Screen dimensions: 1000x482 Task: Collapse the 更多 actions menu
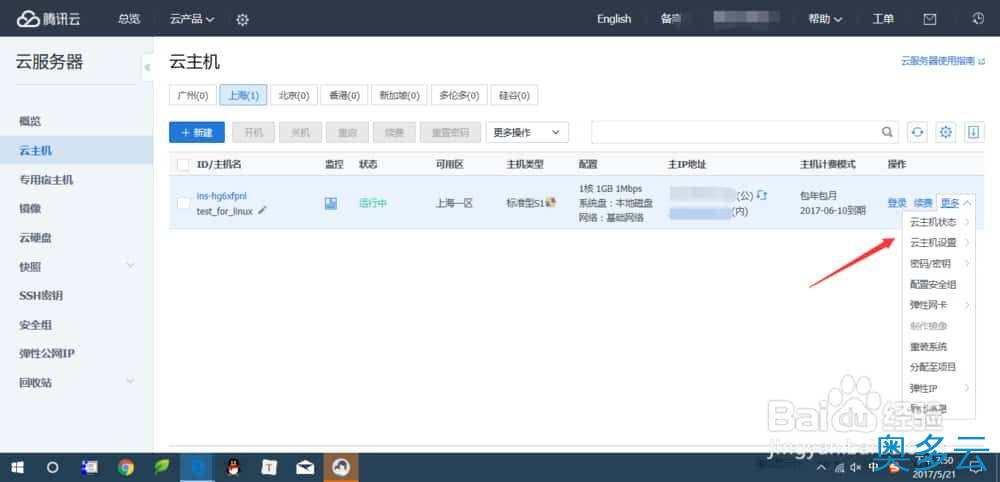tap(956, 203)
